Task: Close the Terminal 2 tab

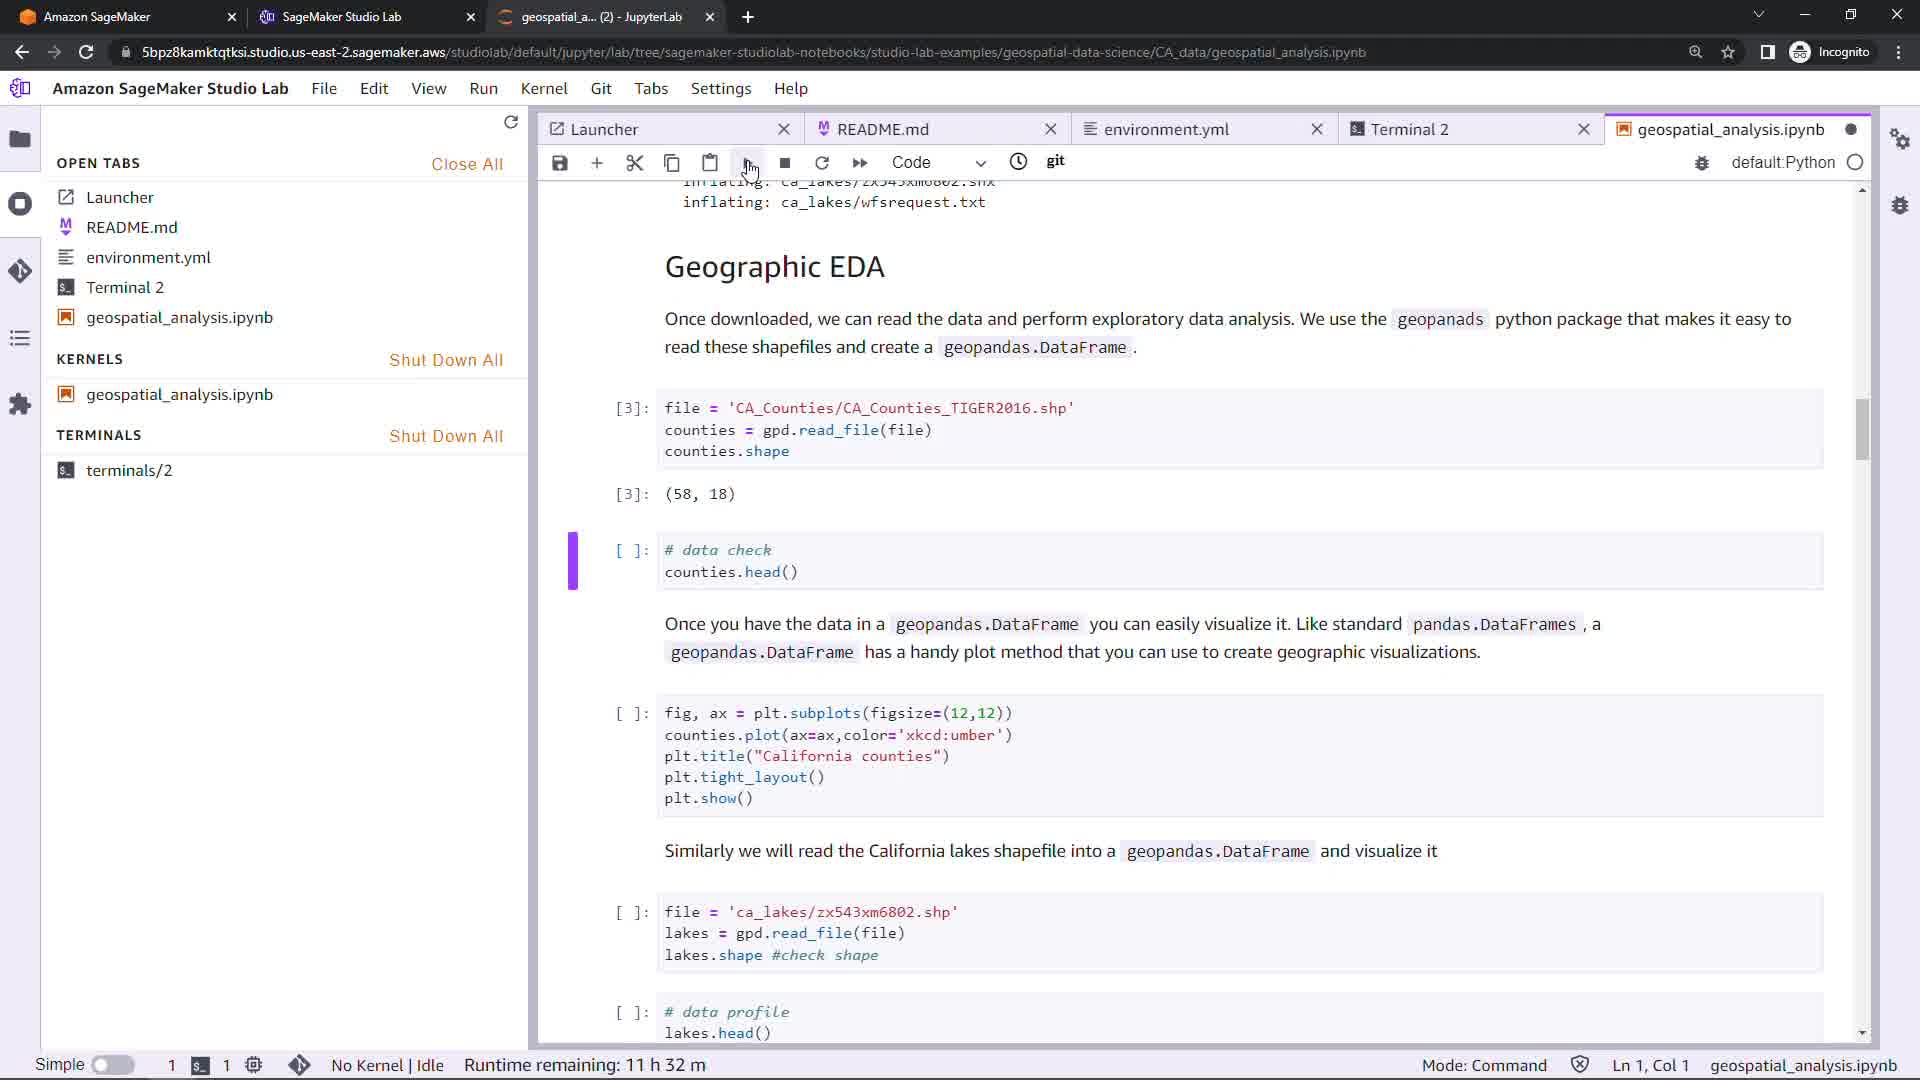Action: (1583, 130)
